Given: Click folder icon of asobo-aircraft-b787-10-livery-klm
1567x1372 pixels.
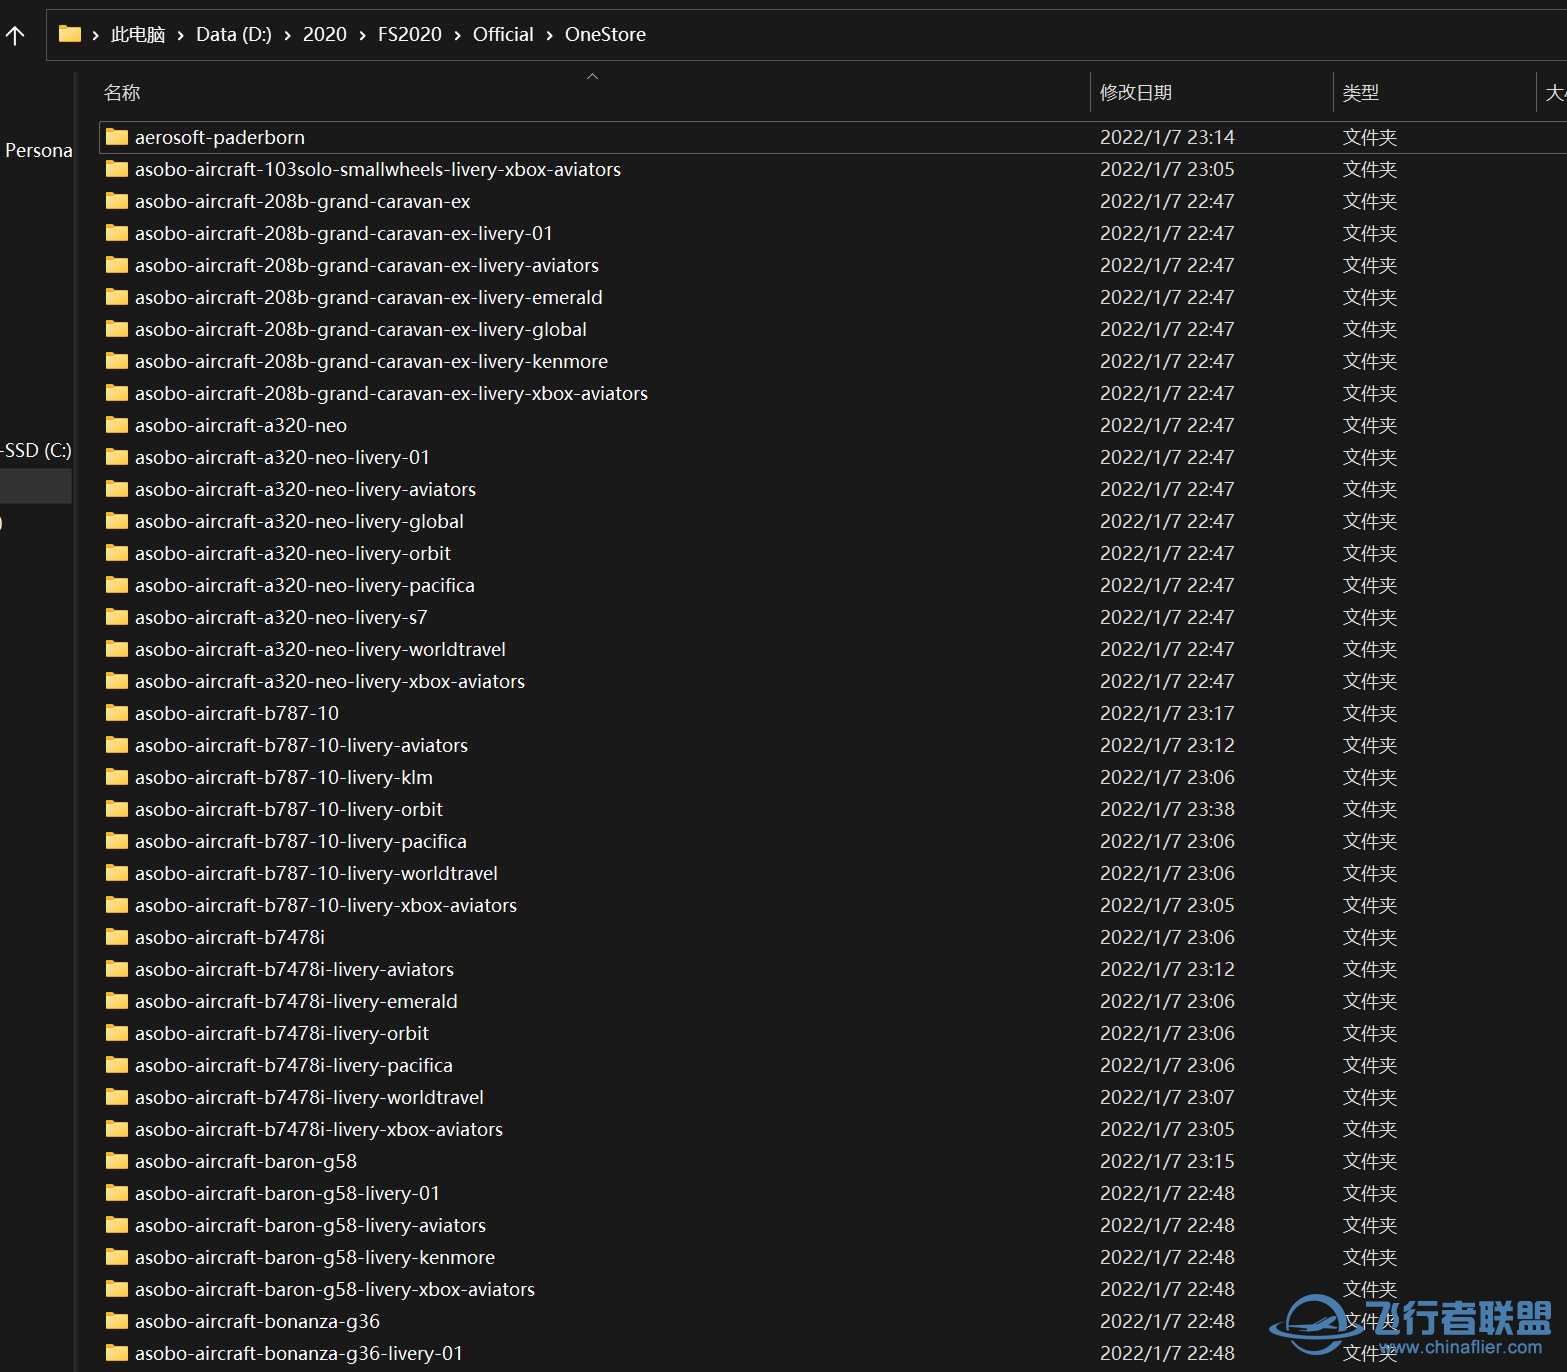Looking at the screenshot, I should coord(117,777).
